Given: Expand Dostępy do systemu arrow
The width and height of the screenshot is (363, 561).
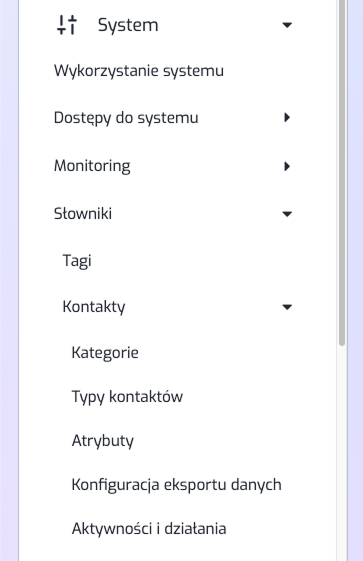Looking at the screenshot, I should (287, 117).
